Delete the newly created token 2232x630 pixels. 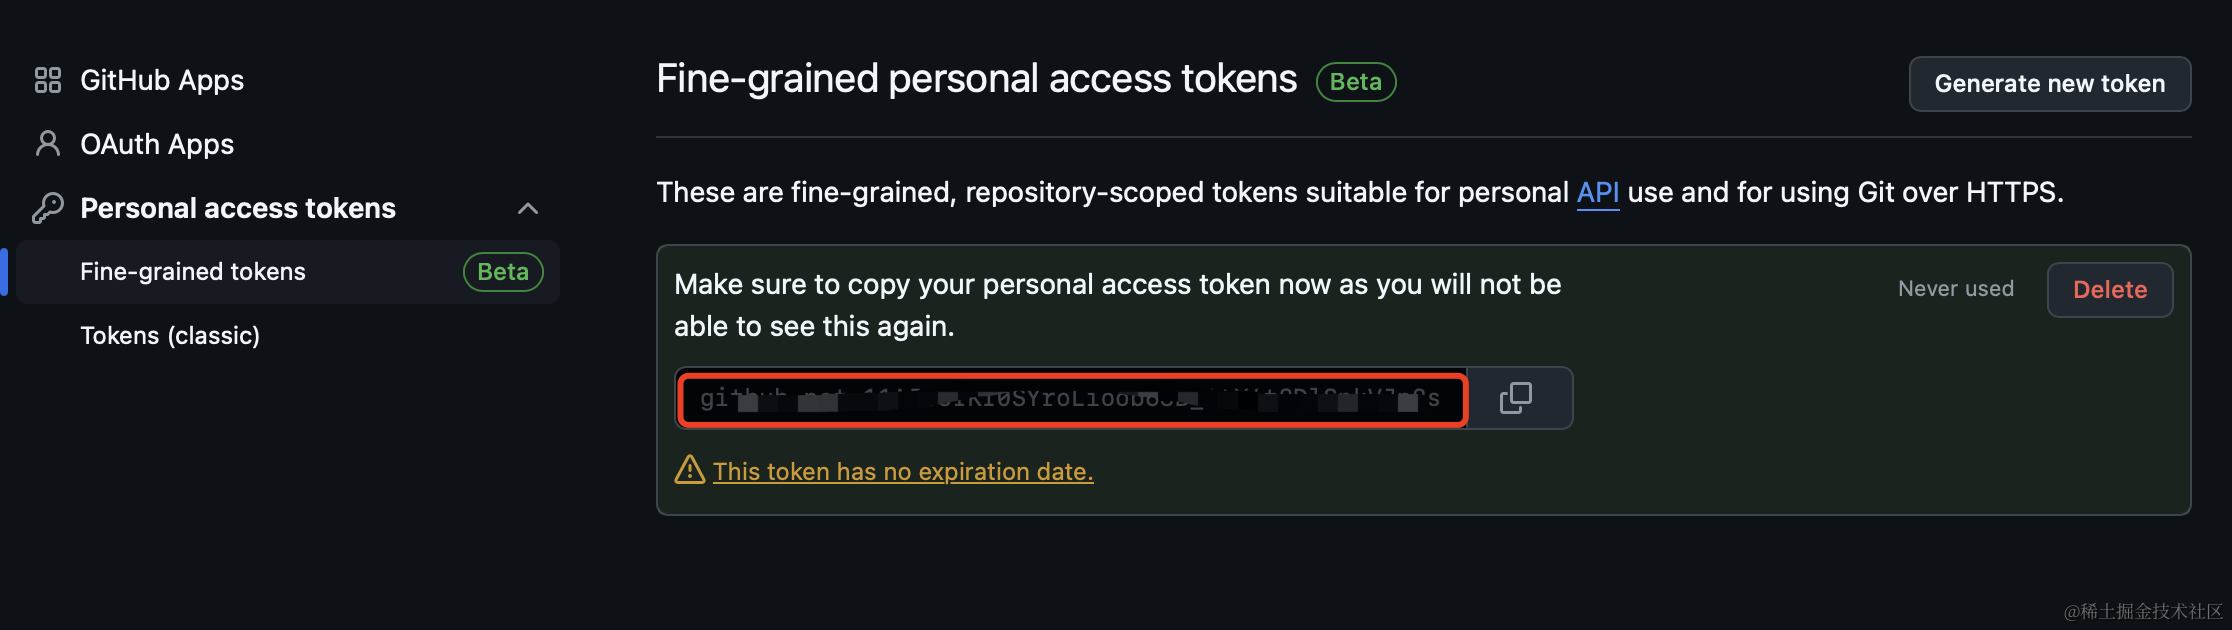[x=2110, y=289]
